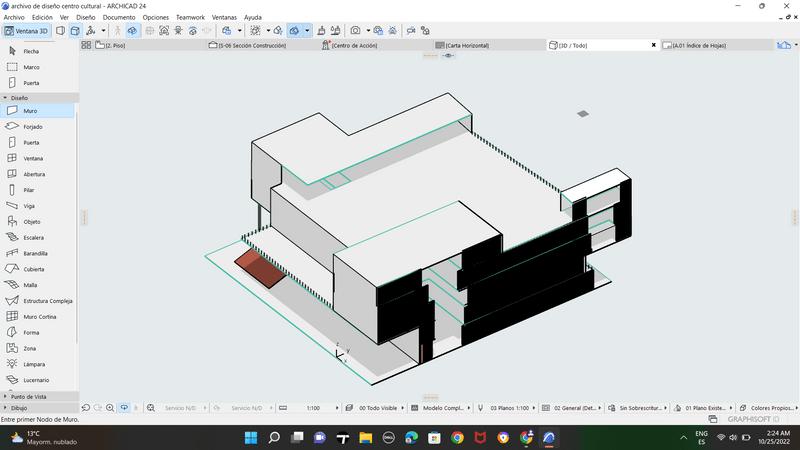Click the 1:100 scale selector
This screenshot has height=450, width=800.
point(313,408)
